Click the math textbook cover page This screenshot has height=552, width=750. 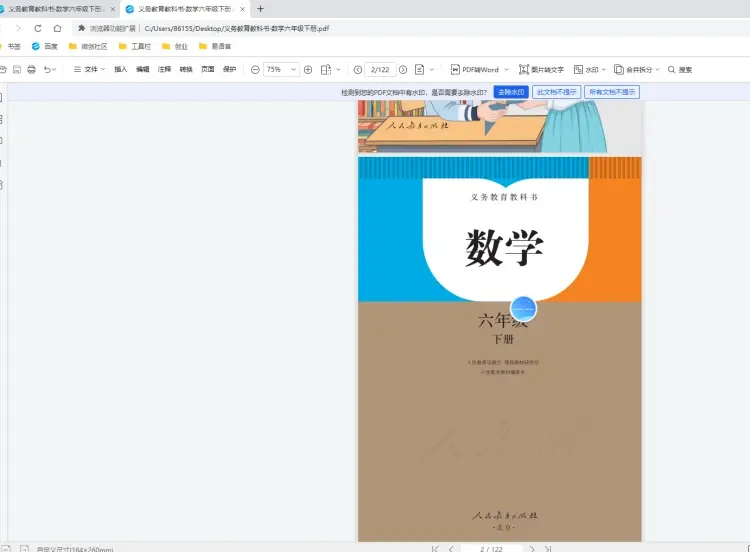pyautogui.click(x=499, y=349)
